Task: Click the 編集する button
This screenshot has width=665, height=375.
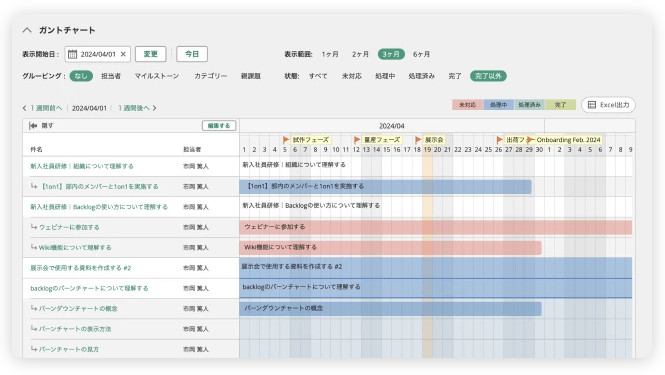Action: (x=219, y=126)
